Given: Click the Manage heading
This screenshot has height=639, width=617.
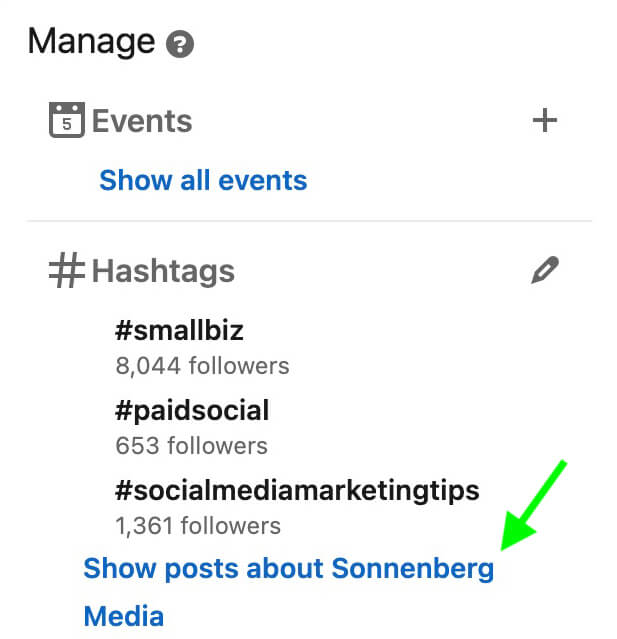Looking at the screenshot, I should (x=91, y=42).
